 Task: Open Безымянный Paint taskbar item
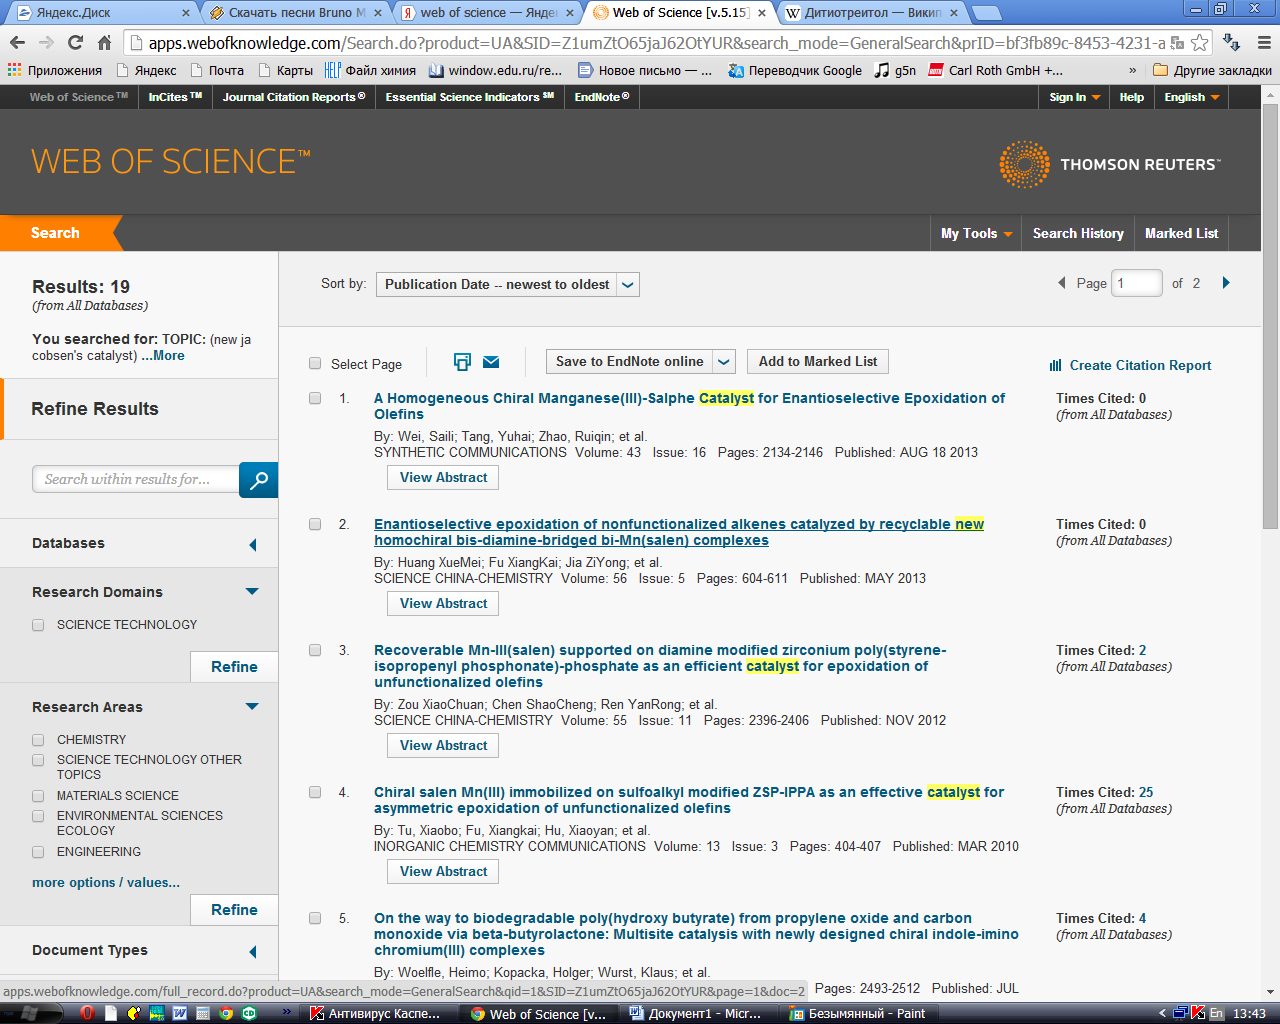858,1013
